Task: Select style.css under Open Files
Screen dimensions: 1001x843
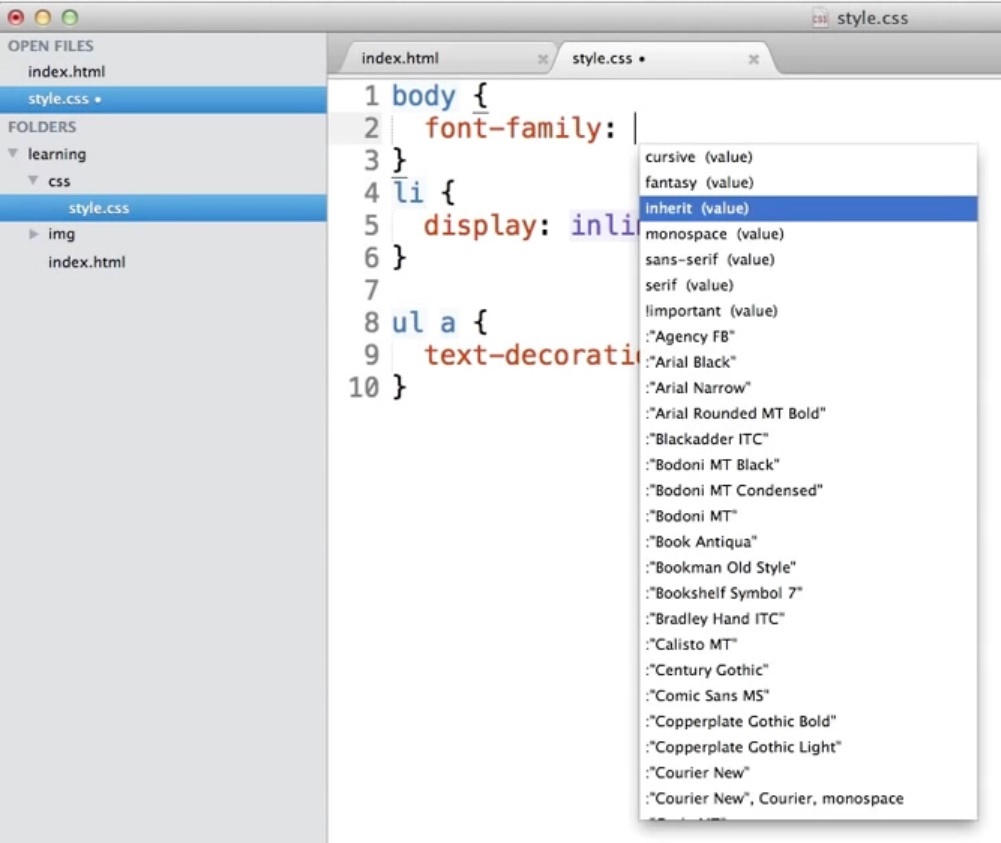Action: point(59,99)
